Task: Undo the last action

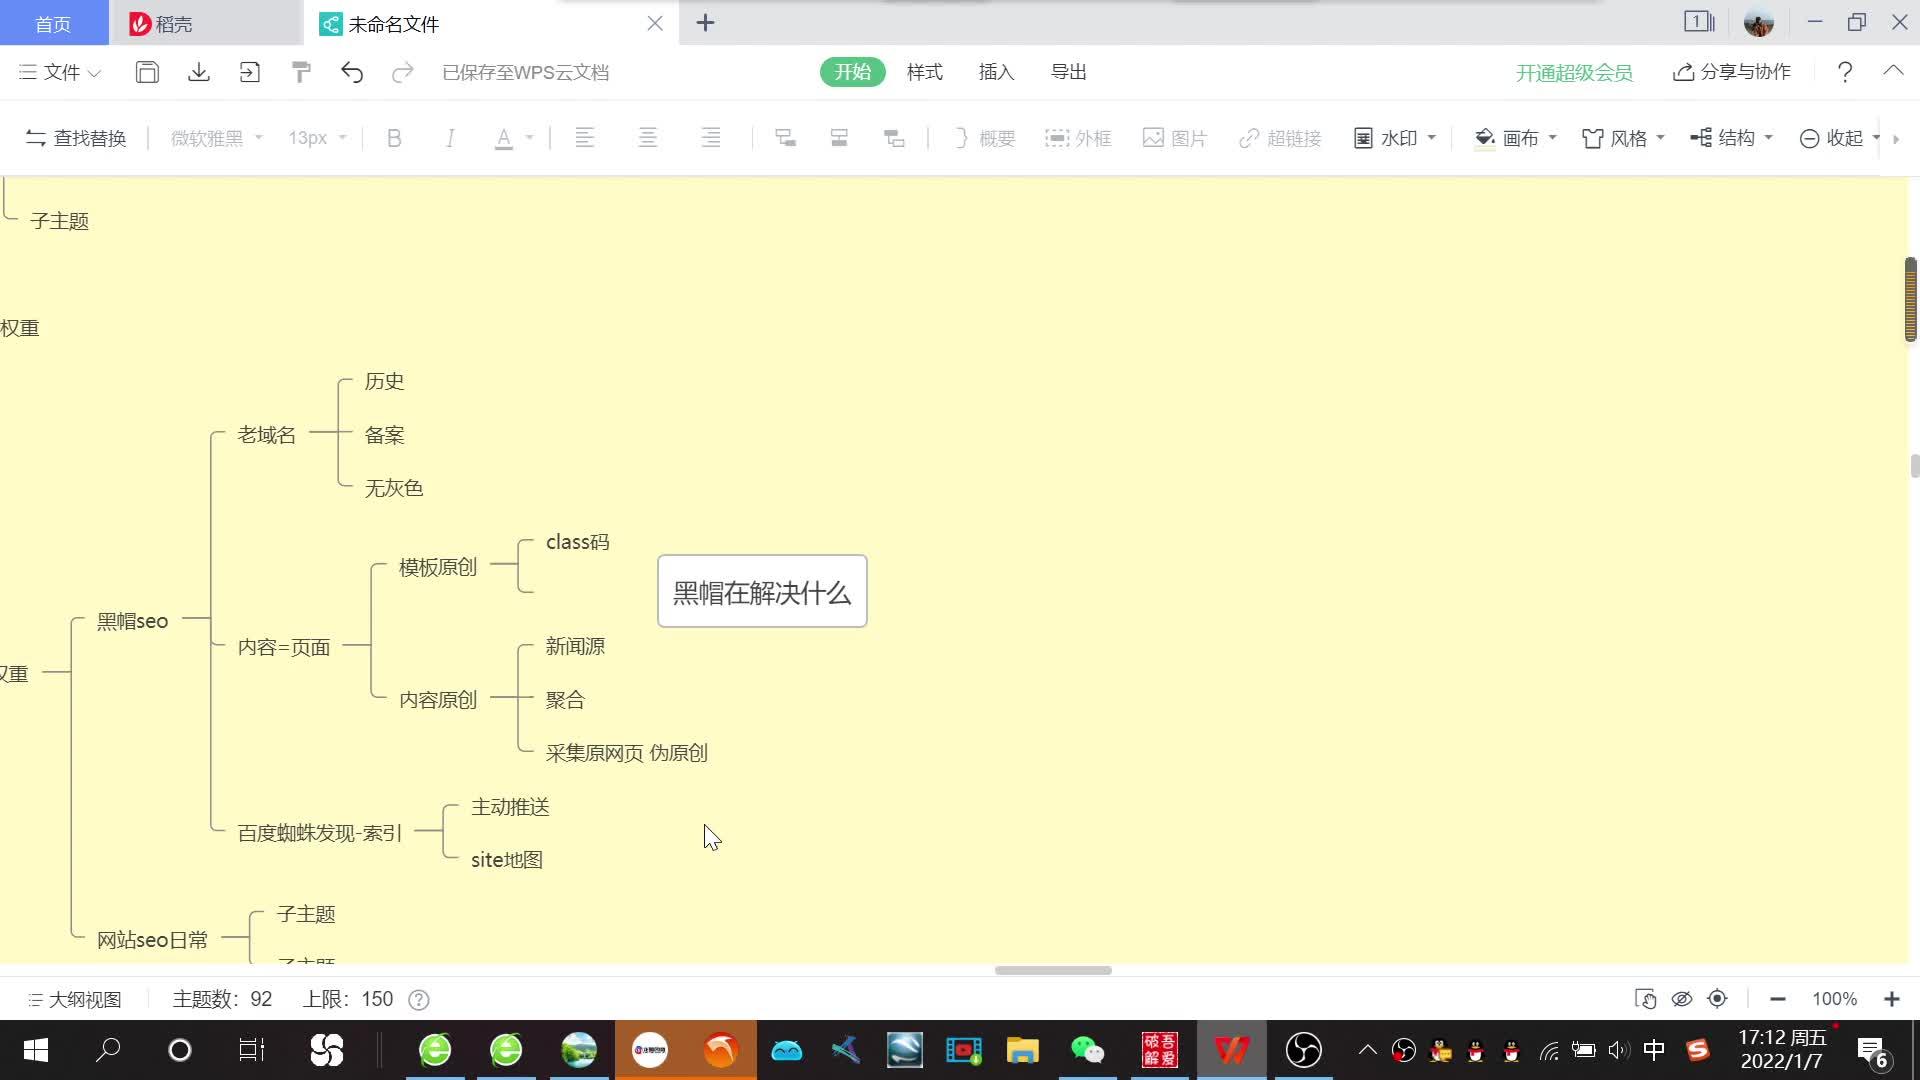Action: (x=352, y=72)
